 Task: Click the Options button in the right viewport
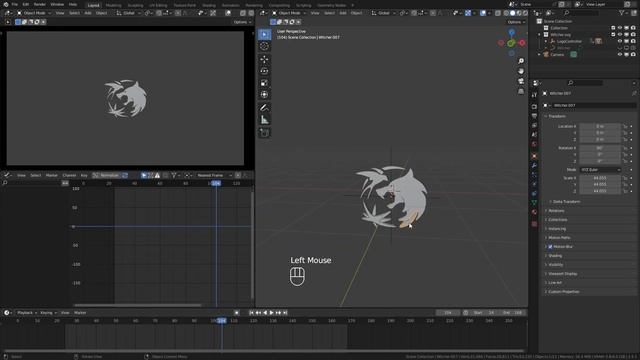(516, 22)
